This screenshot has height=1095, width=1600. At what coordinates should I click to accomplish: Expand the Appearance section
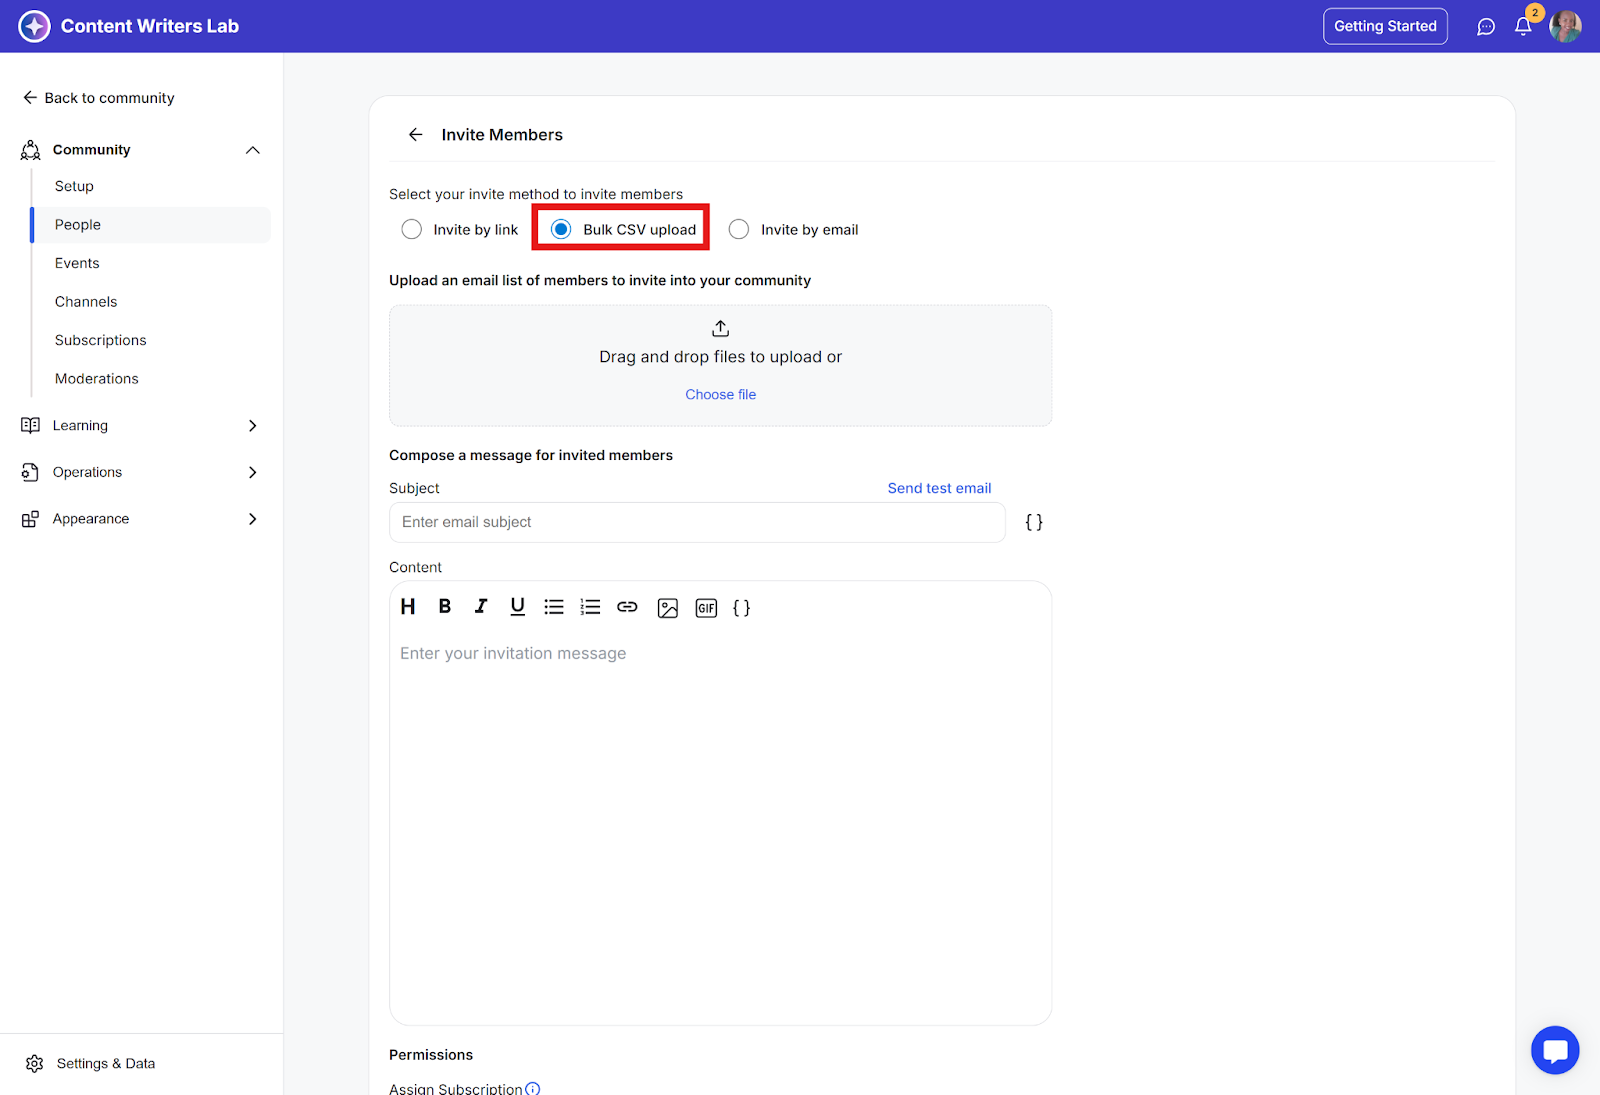(x=253, y=519)
